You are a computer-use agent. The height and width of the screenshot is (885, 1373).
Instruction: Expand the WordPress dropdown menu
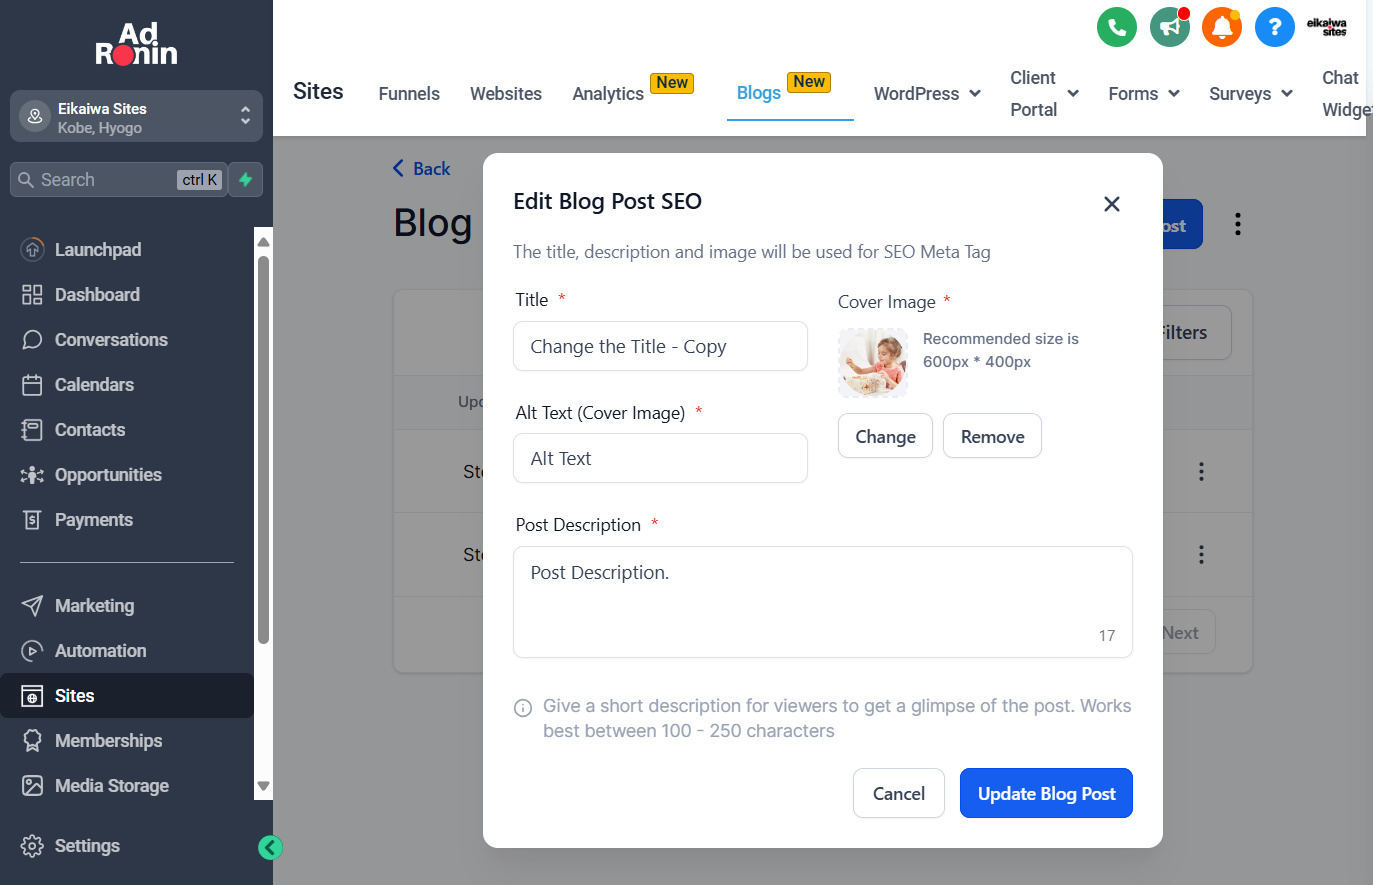click(927, 93)
